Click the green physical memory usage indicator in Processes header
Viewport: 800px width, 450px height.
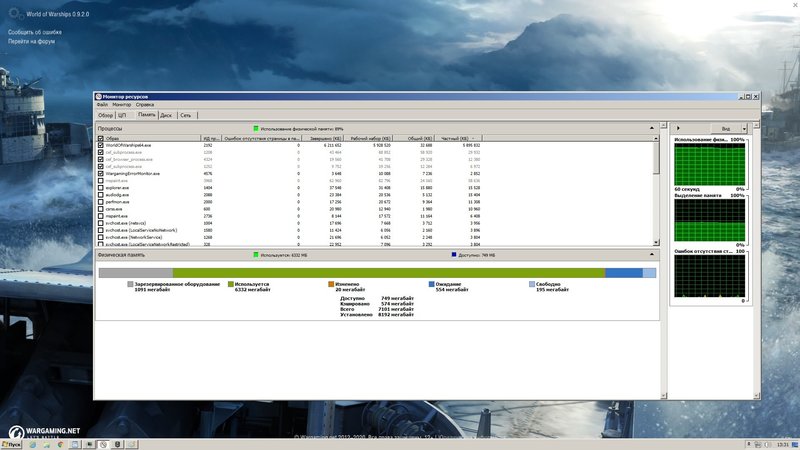(x=256, y=129)
